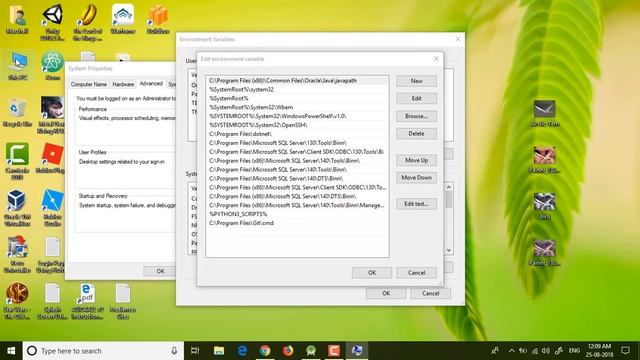Select the C:\Program Files\dotnet\ entry

pyautogui.click(x=297, y=134)
